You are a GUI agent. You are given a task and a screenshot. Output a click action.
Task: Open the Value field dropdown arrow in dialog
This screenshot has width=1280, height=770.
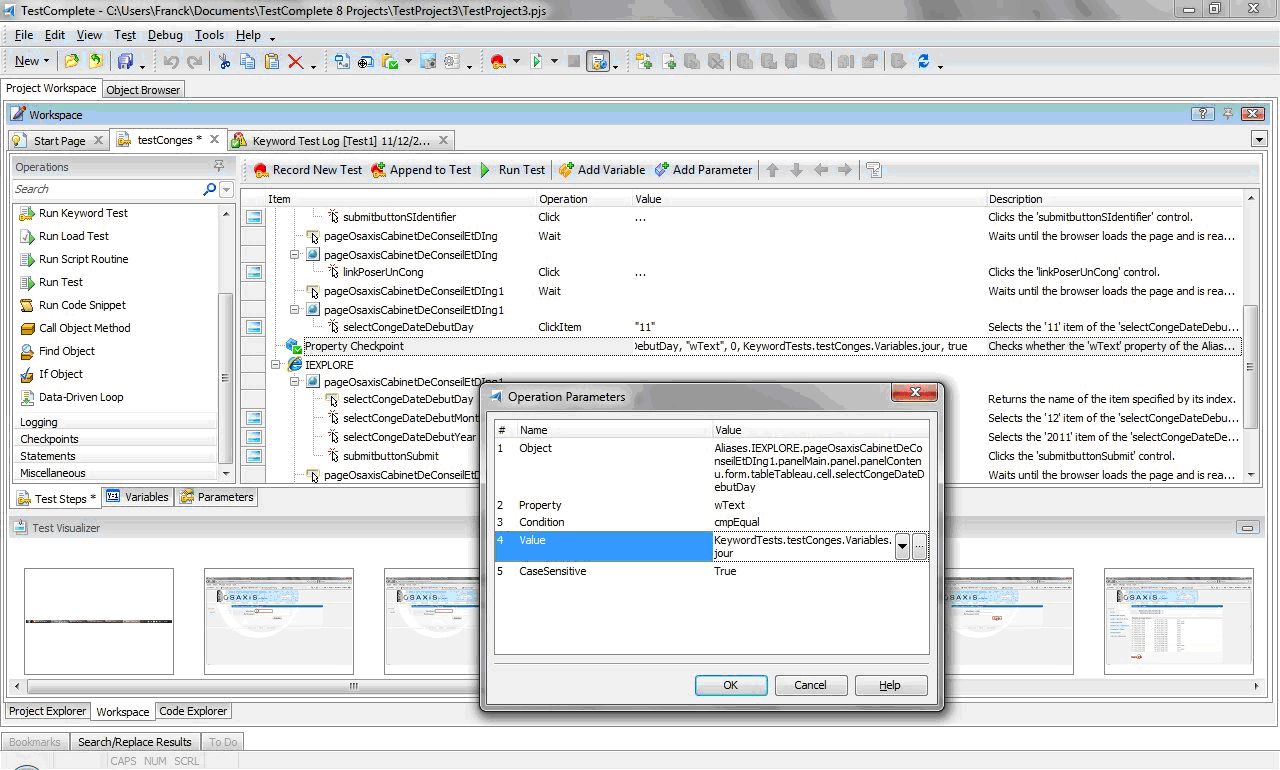(x=902, y=546)
